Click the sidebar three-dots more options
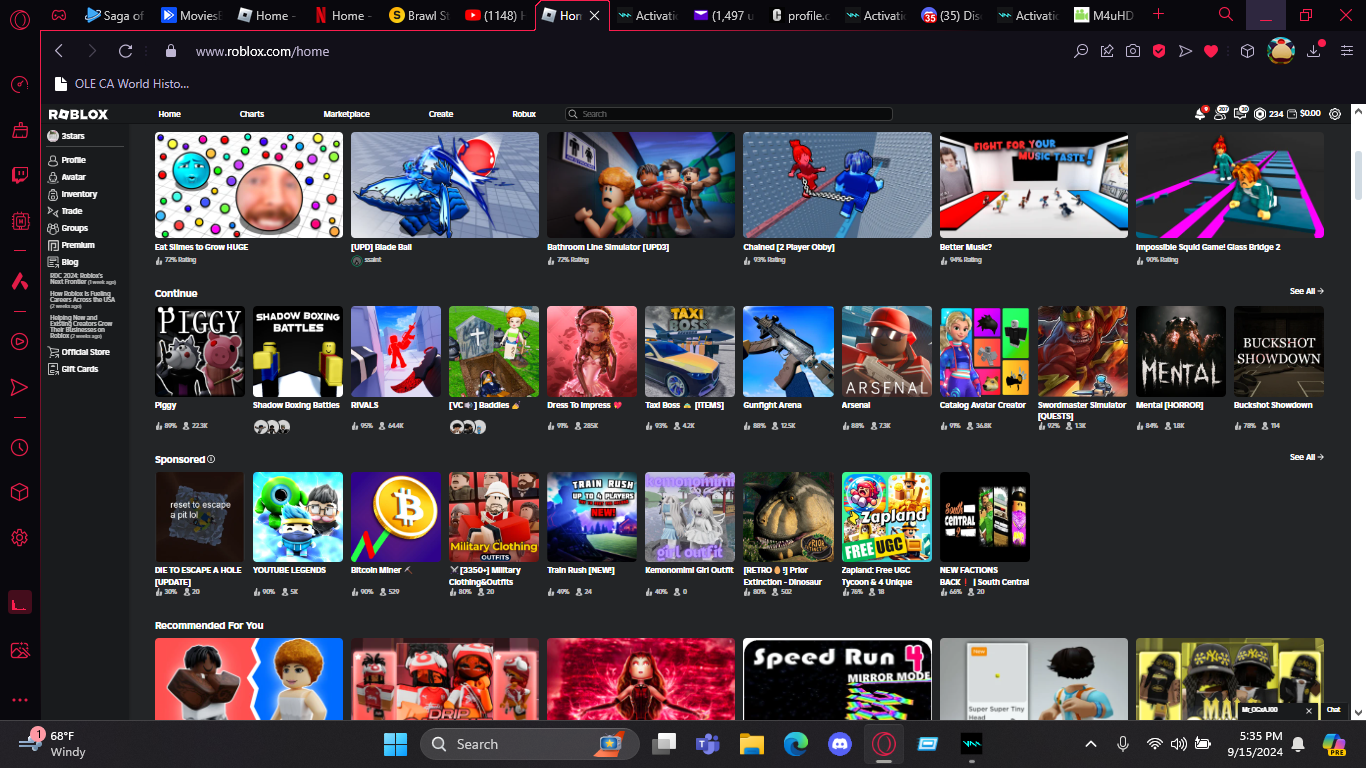 19,700
